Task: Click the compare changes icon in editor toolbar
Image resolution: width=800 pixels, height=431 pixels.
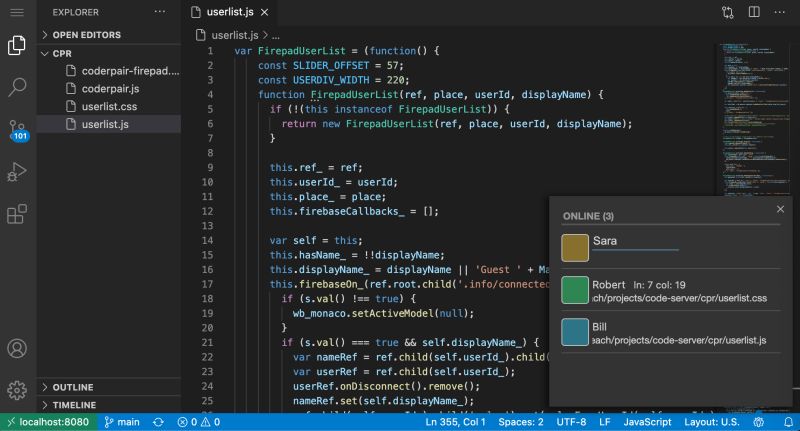Action: (728, 12)
